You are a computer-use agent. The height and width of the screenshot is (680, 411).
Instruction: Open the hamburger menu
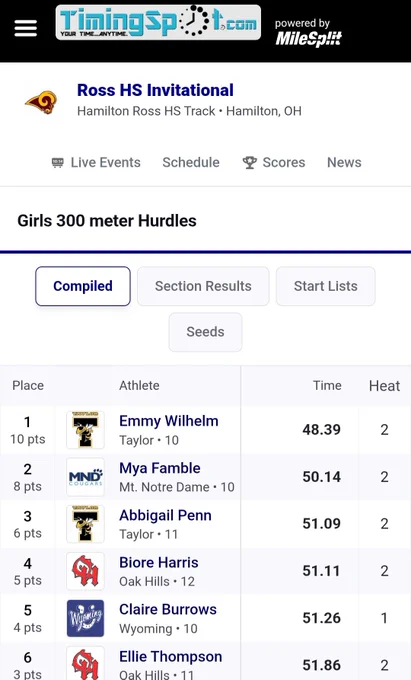point(26,29)
